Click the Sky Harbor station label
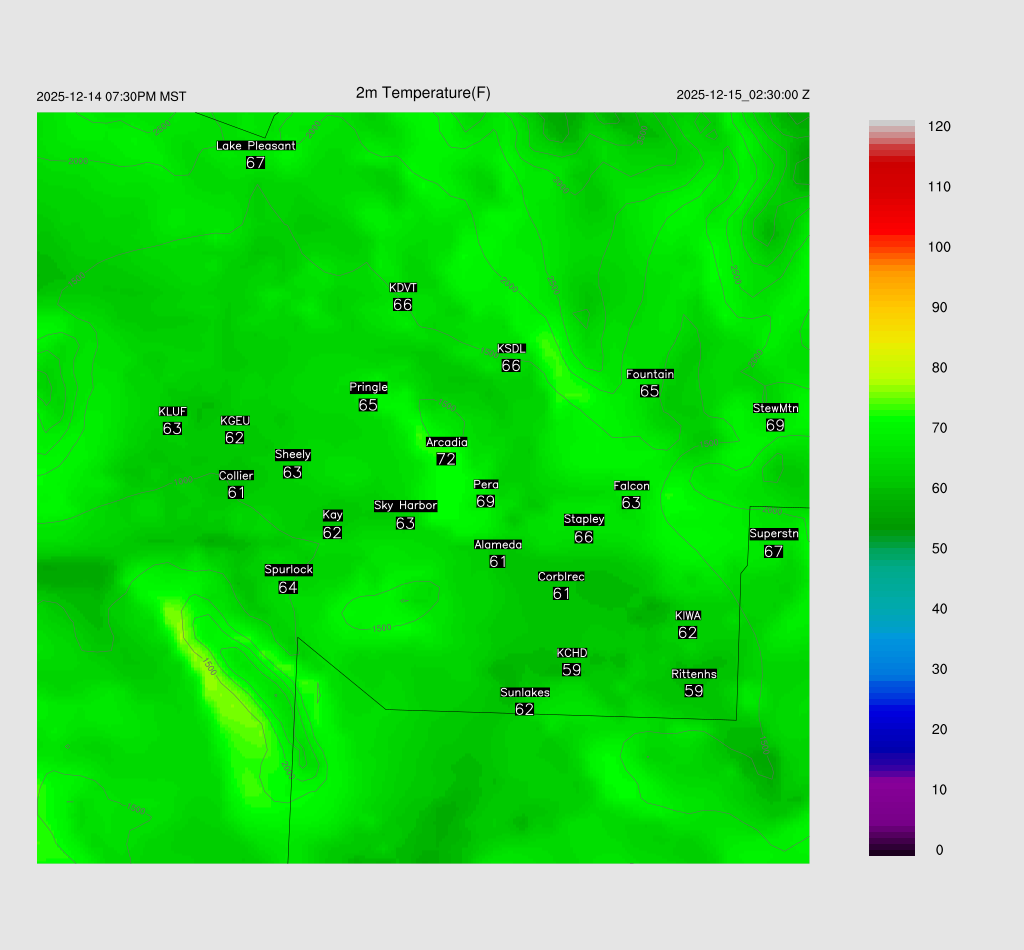The height and width of the screenshot is (950, 1024). coord(405,506)
